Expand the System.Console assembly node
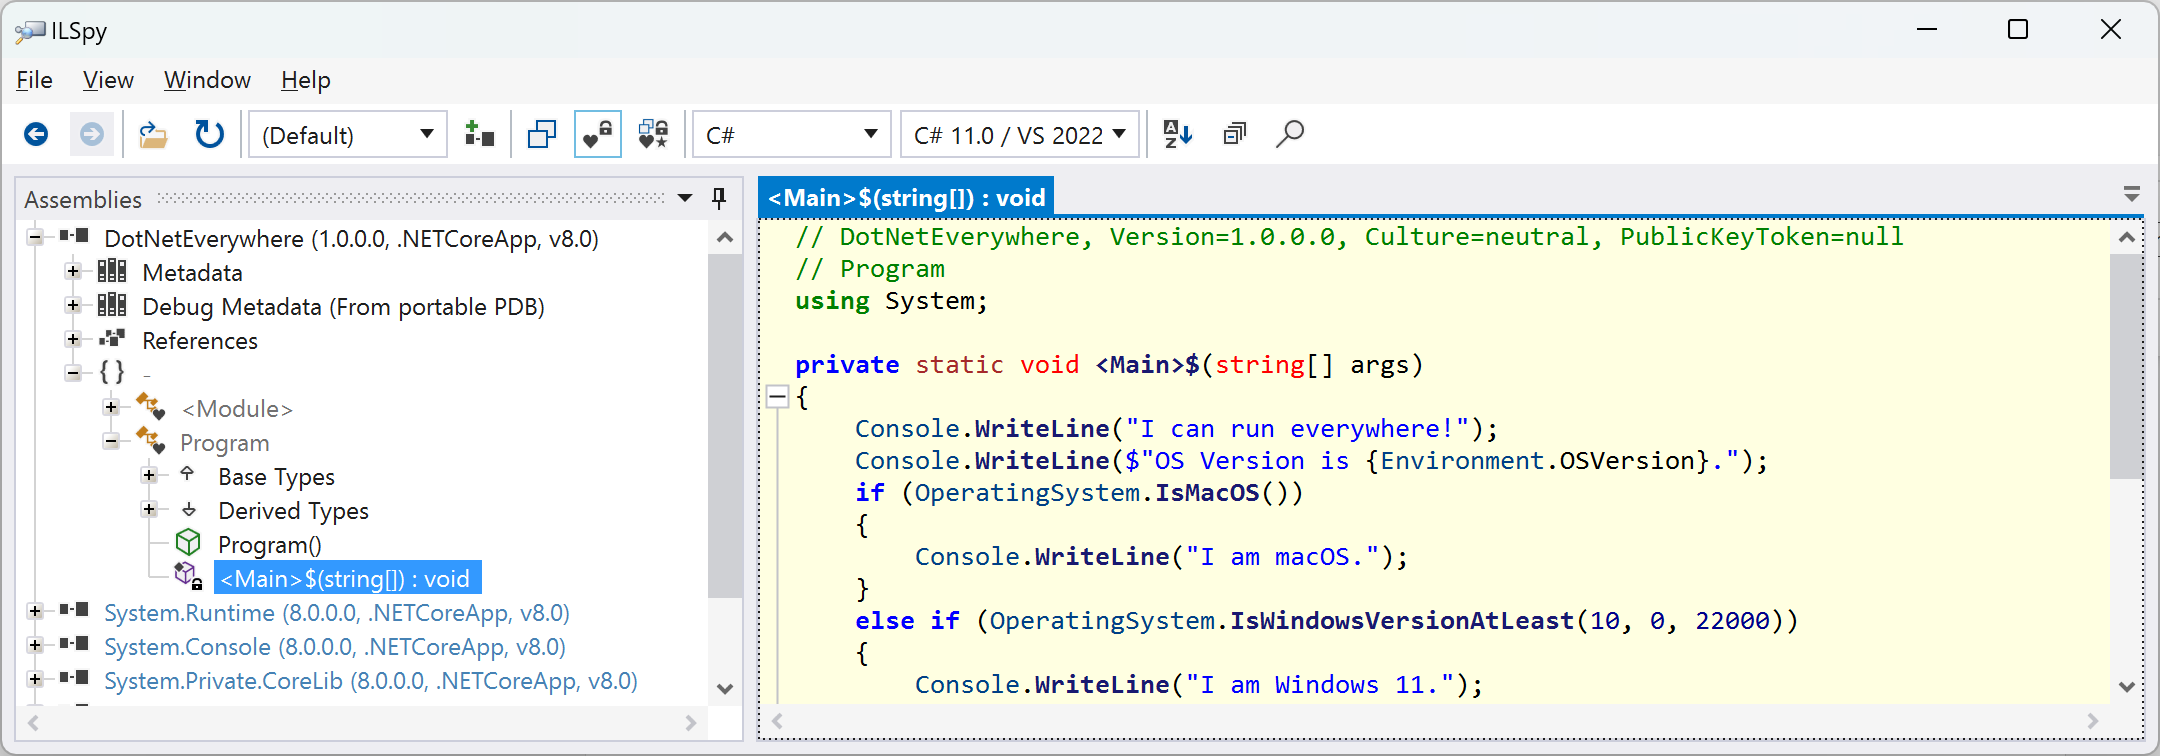 coord(35,645)
